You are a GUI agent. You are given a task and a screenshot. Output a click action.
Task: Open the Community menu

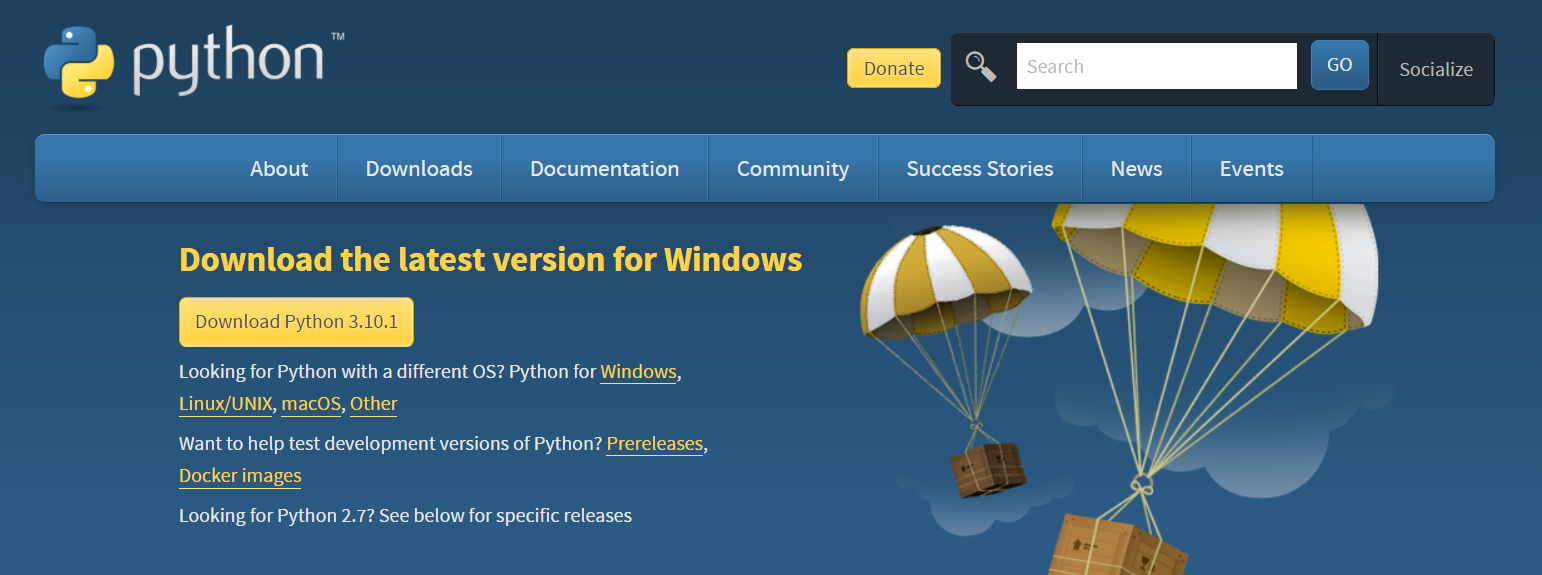[793, 169]
